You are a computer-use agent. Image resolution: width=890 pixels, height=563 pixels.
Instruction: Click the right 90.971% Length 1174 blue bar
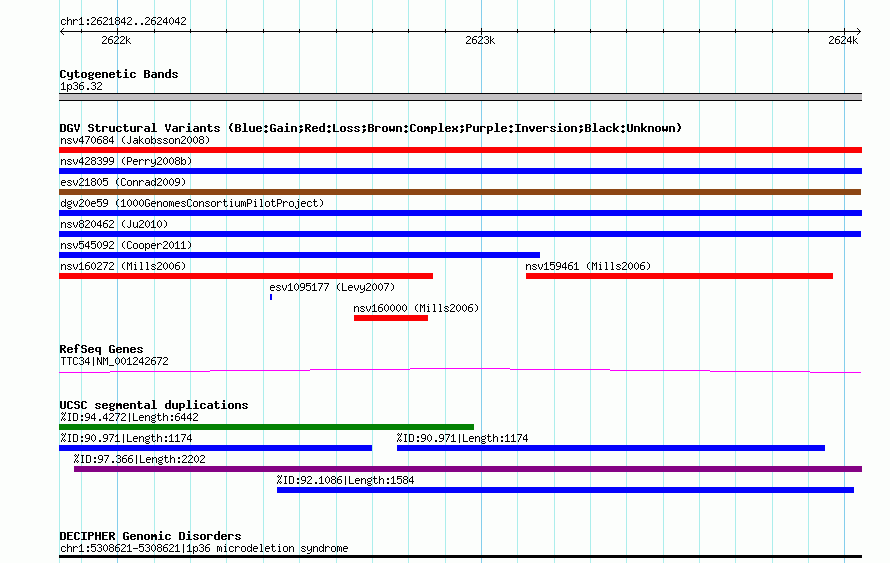pyautogui.click(x=611, y=448)
